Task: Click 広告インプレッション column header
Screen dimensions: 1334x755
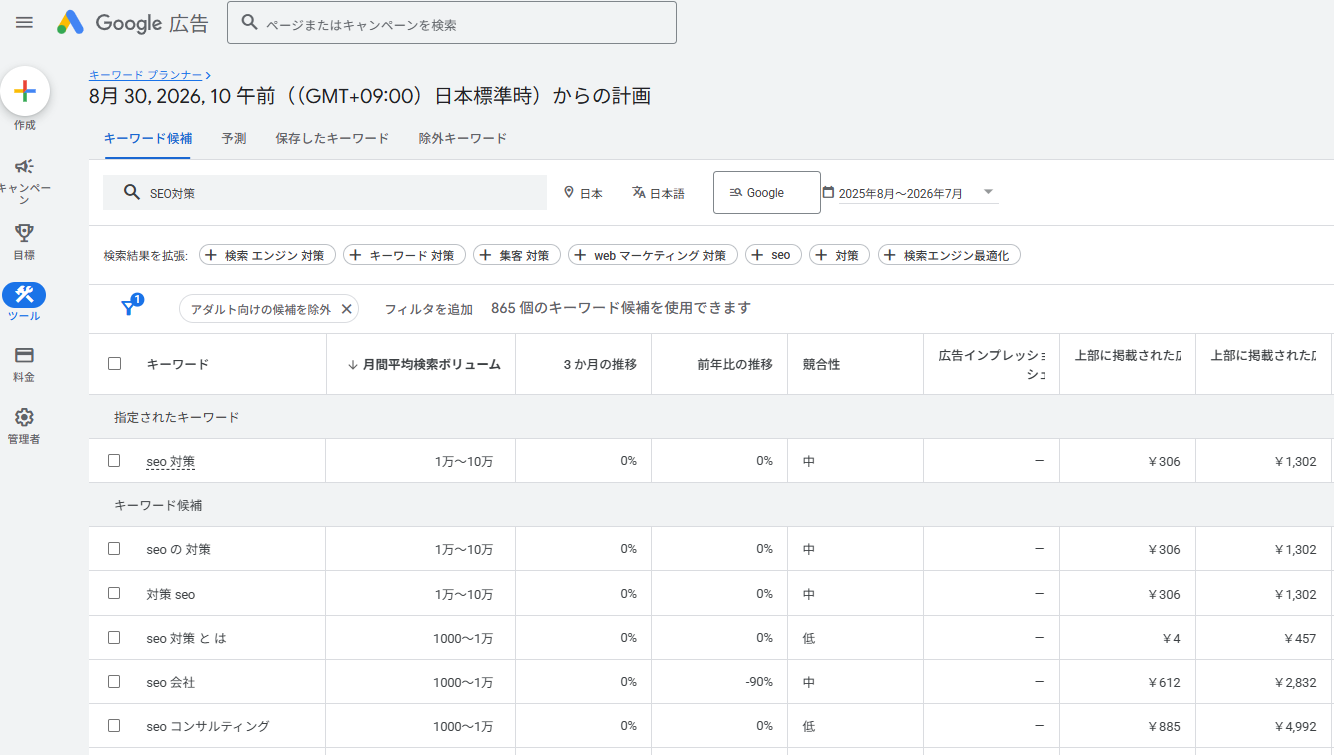Action: 992,364
